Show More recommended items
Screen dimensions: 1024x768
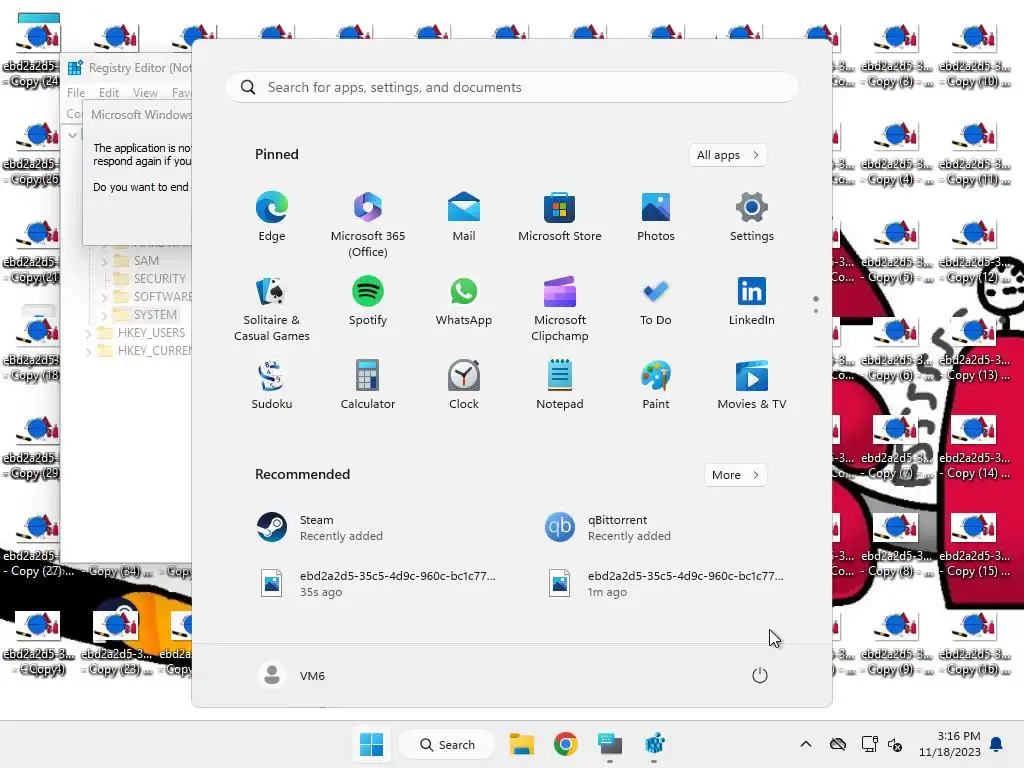pos(735,475)
